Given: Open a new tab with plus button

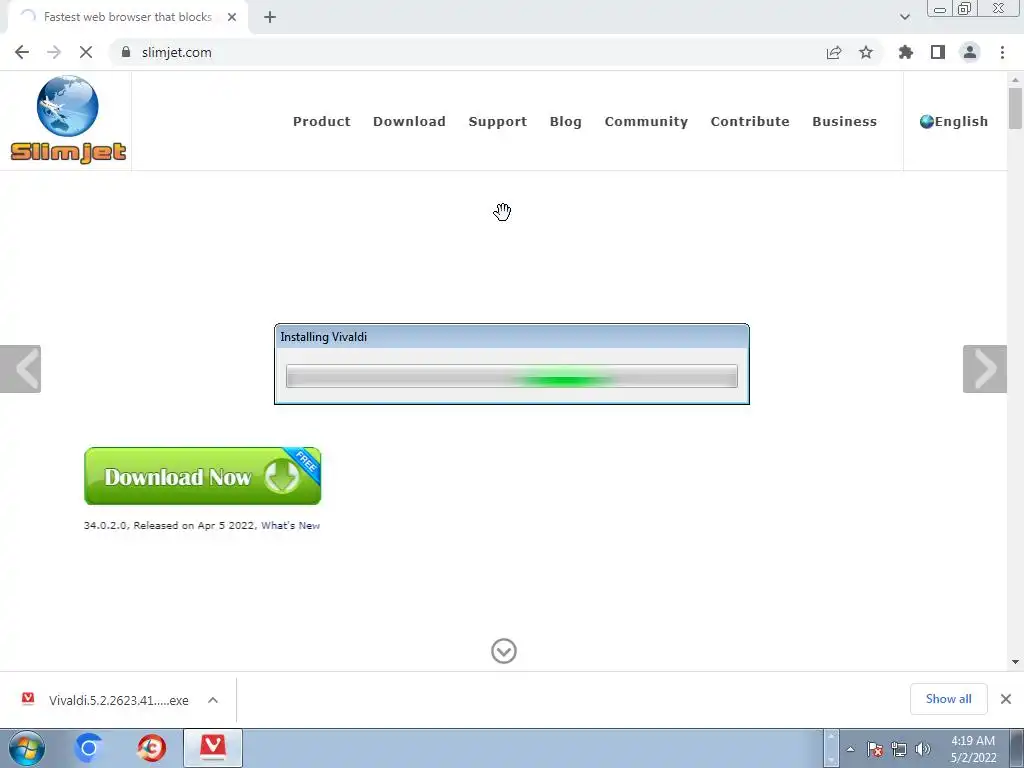Looking at the screenshot, I should coord(270,17).
